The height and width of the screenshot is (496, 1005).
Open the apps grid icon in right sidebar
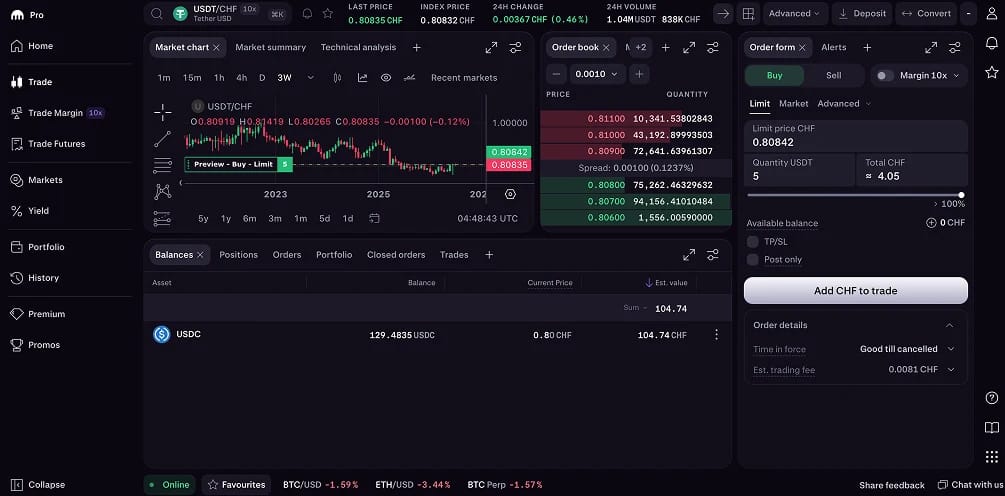992,457
